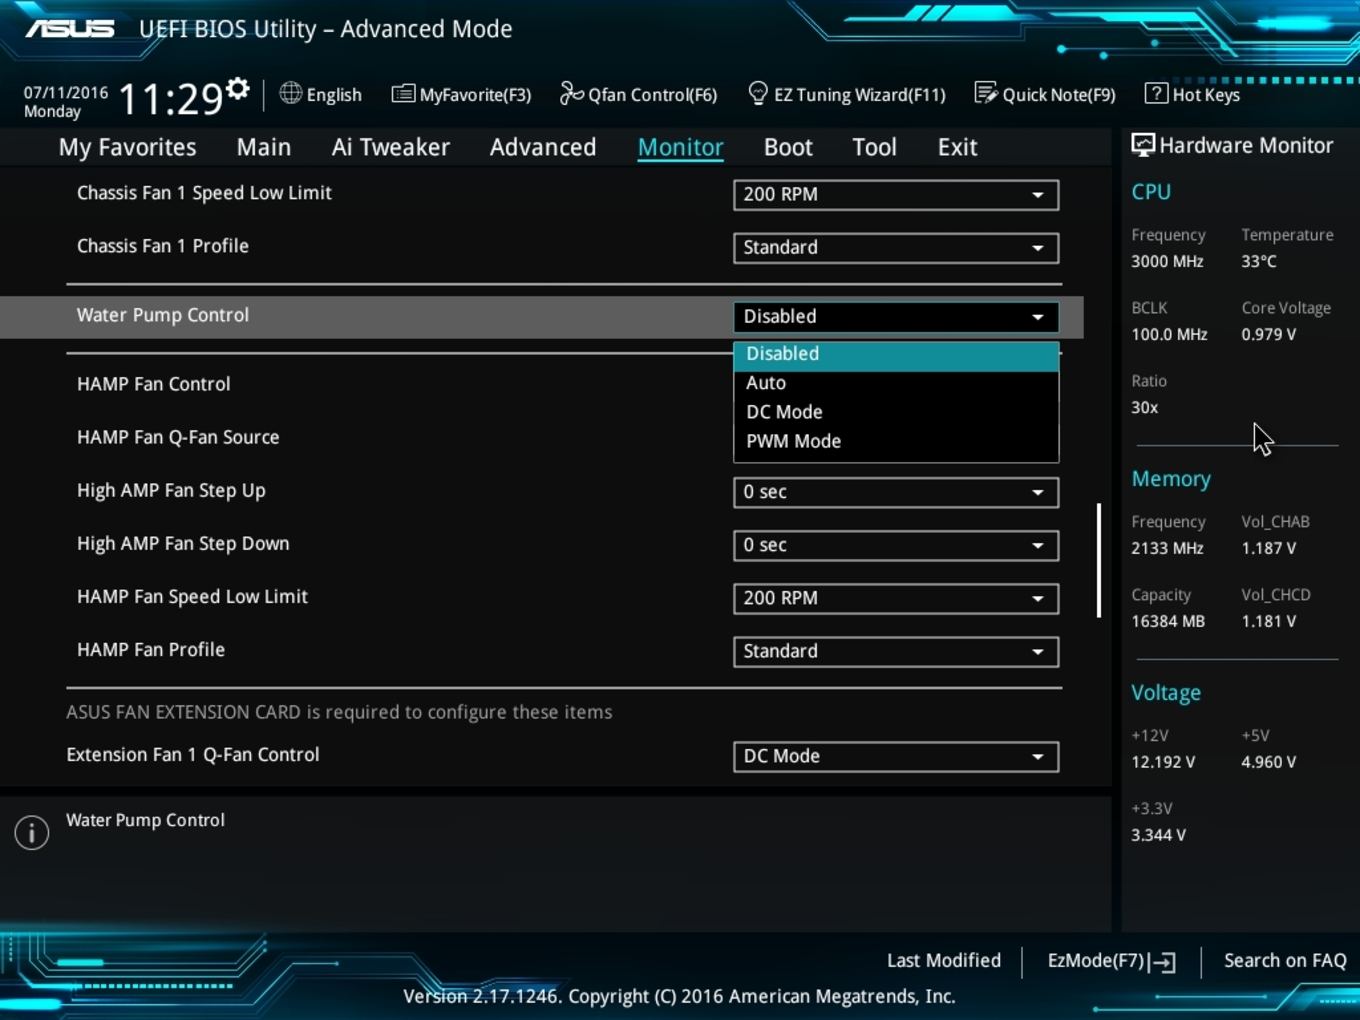
Task: Click the Voltage heading in Hardware Monitor
Action: tap(1166, 693)
